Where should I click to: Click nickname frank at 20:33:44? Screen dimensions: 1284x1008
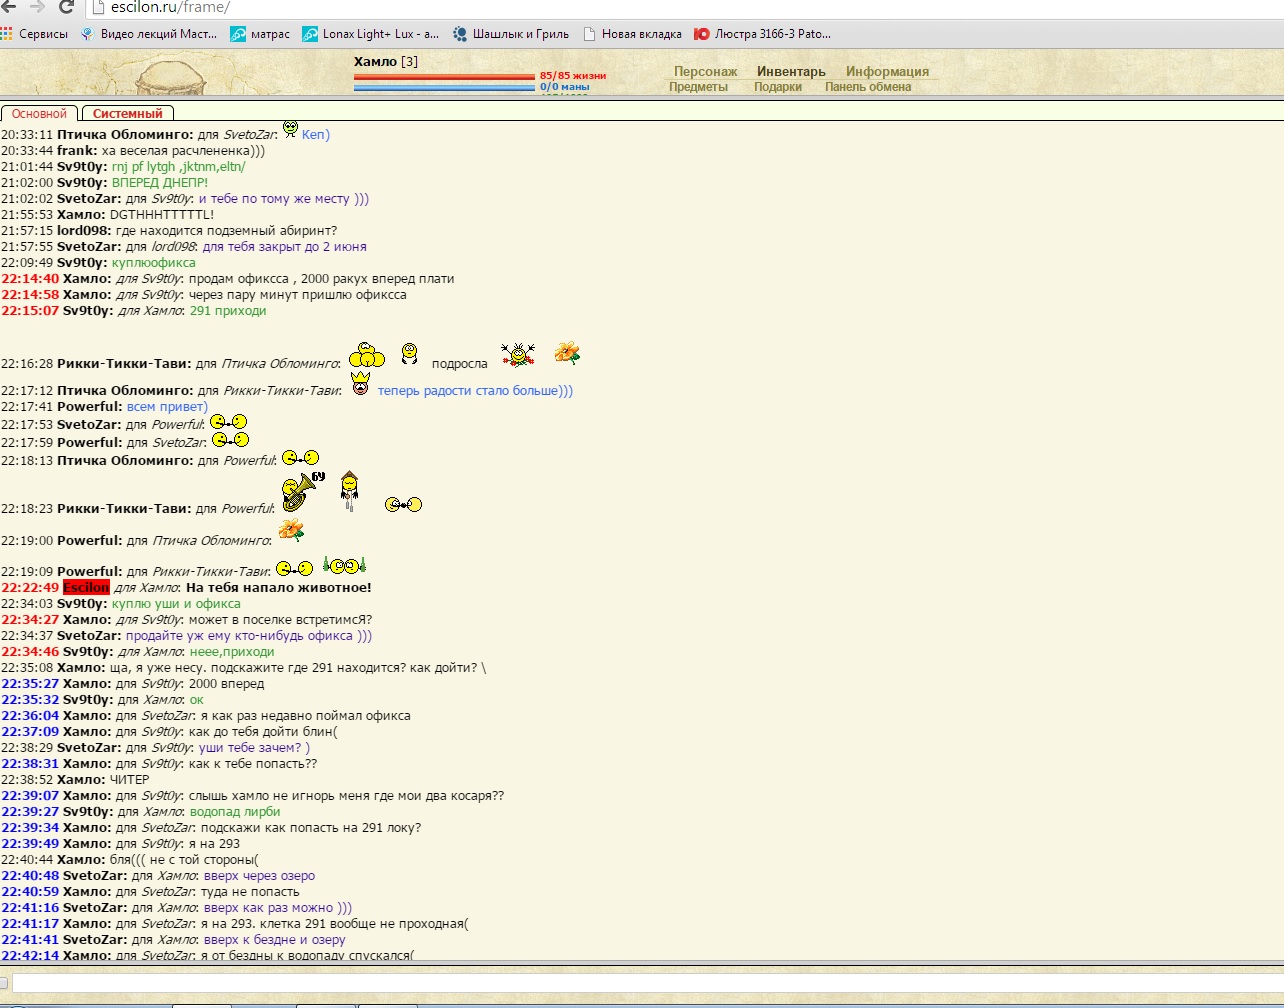pyautogui.click(x=76, y=150)
